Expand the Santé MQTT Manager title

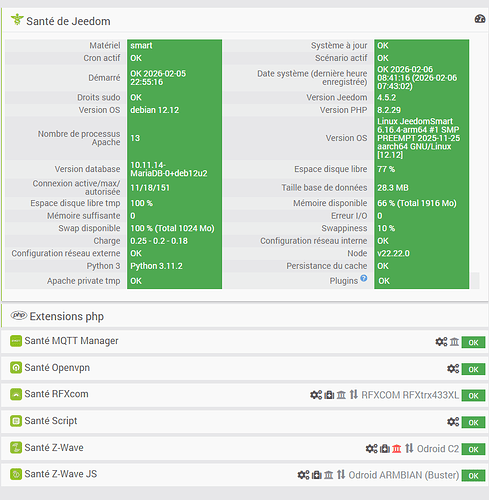[71, 341]
